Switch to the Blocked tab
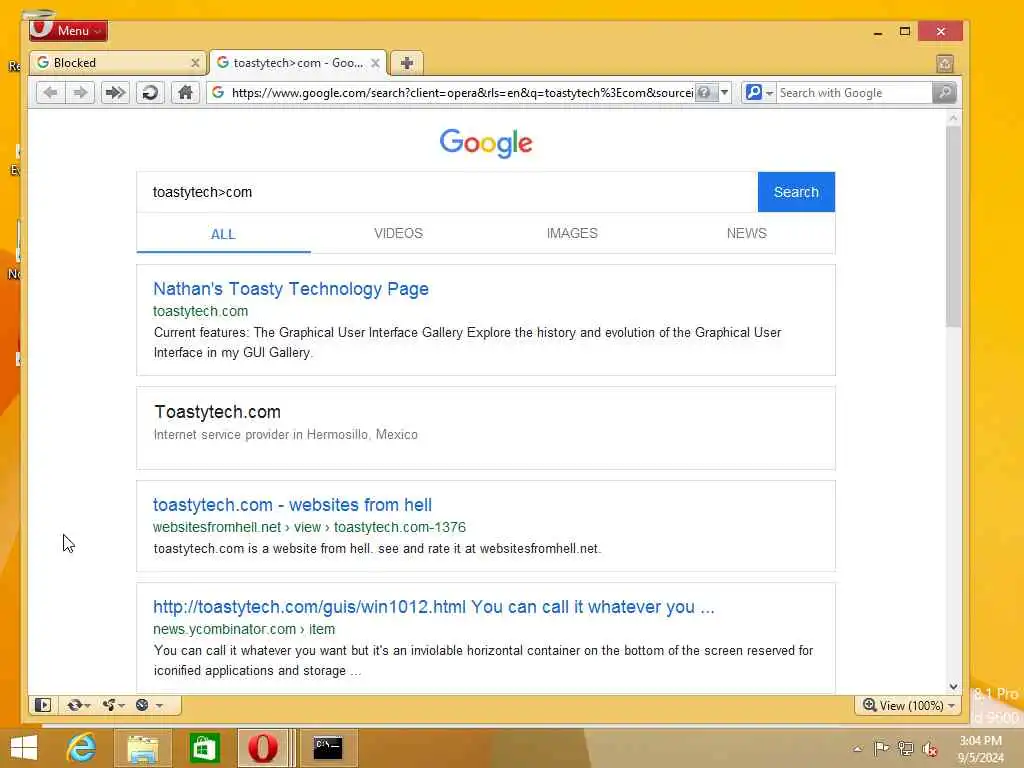The width and height of the screenshot is (1024, 768). point(118,63)
